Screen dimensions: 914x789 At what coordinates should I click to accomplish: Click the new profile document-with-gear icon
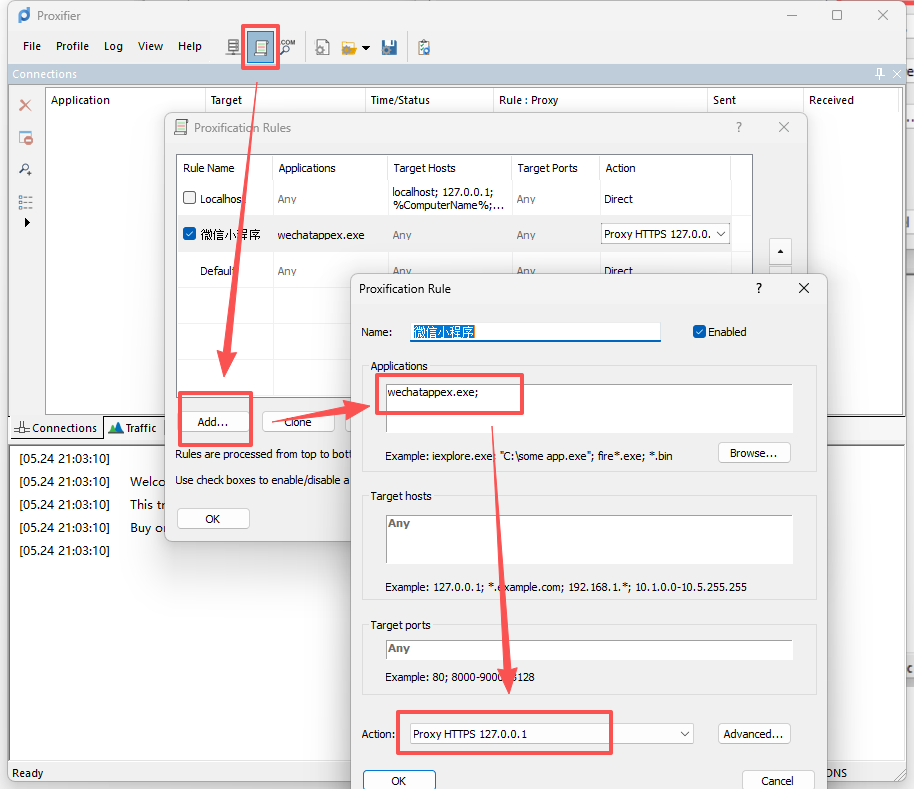point(322,47)
